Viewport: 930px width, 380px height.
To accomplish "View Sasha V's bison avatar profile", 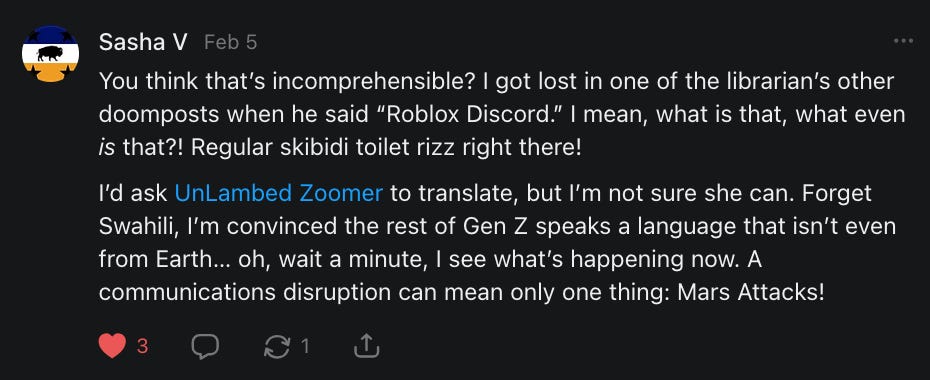I will click(x=50, y=54).
